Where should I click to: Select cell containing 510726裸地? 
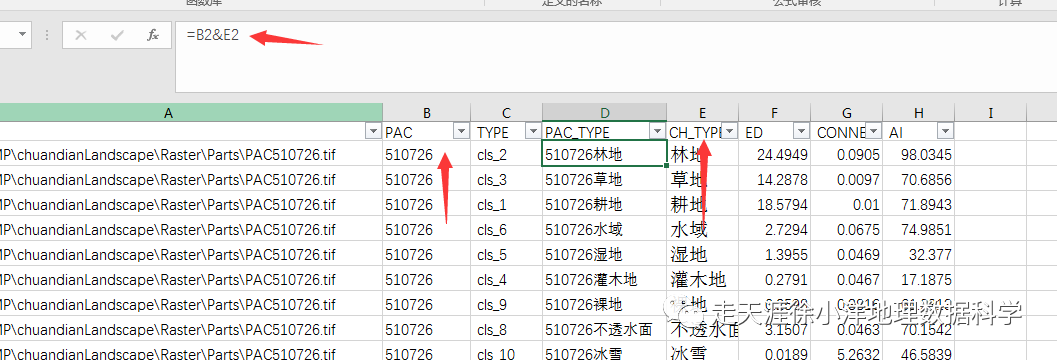point(605,304)
